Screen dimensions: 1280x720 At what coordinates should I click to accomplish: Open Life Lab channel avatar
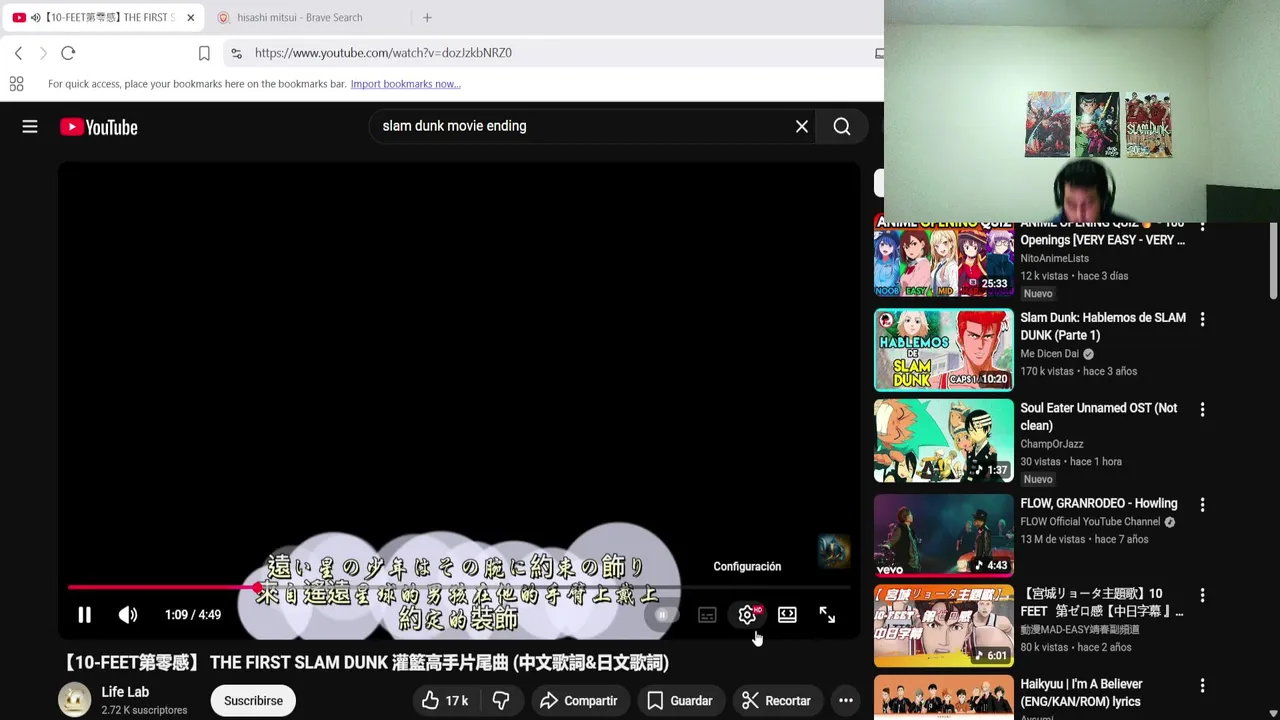click(x=74, y=701)
